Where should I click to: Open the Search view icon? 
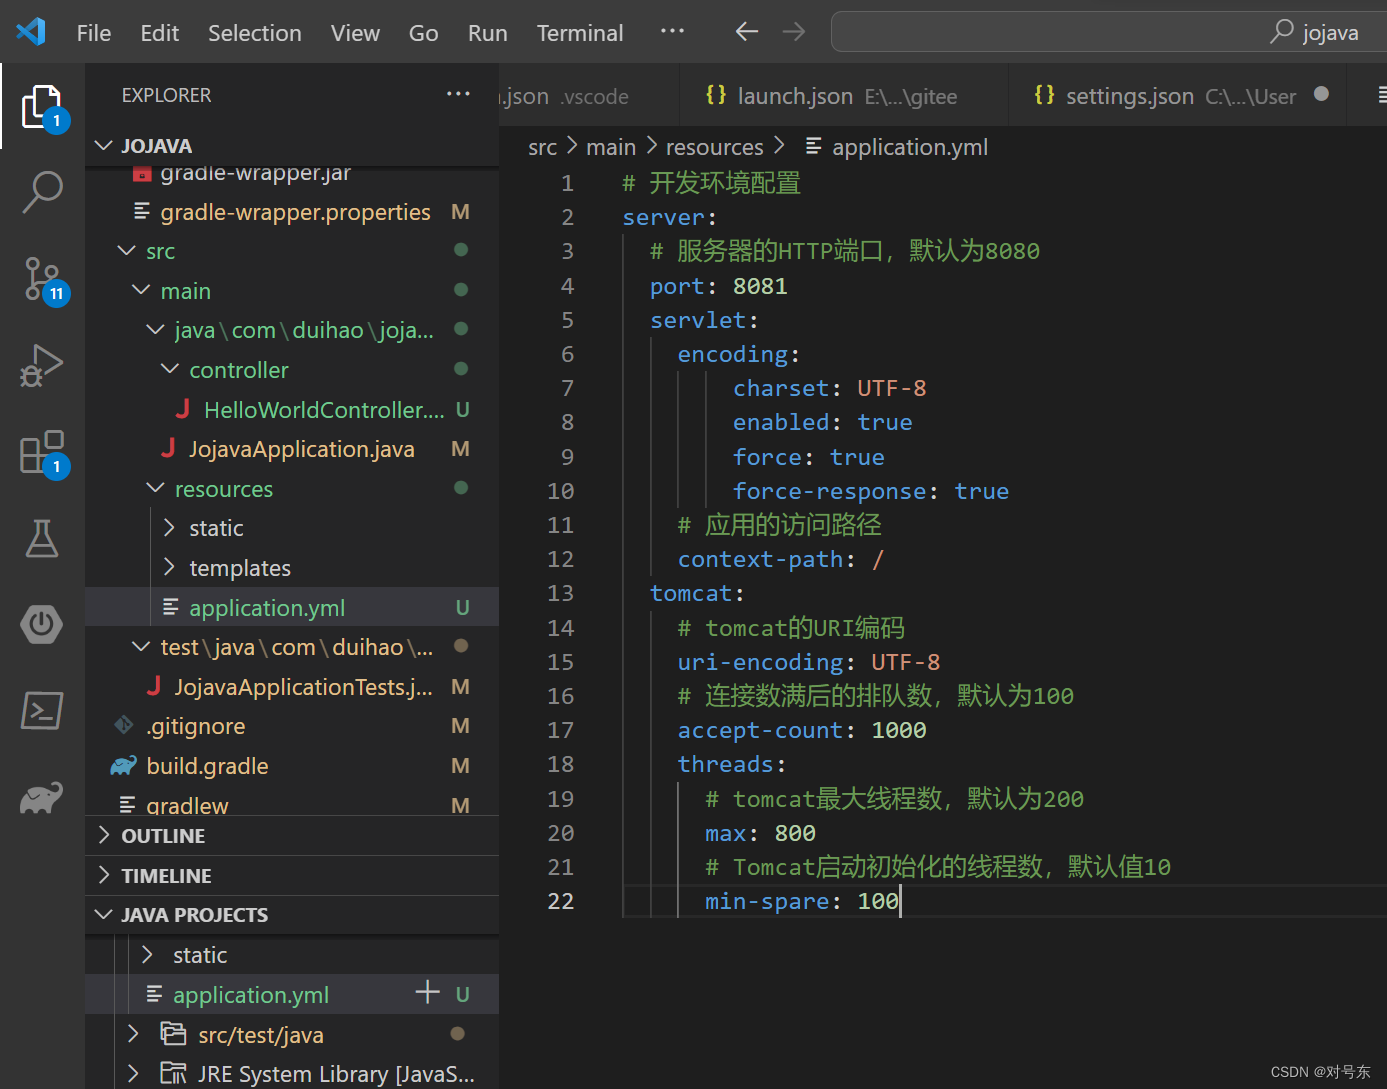pos(42,192)
